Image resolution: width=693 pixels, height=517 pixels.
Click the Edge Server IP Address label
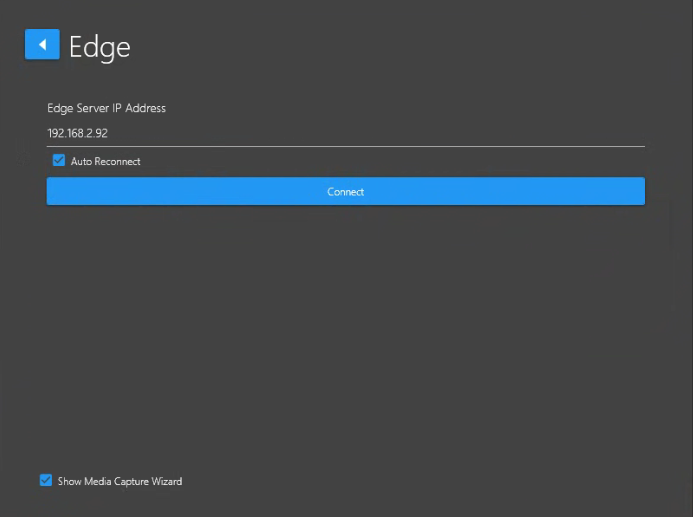[106, 108]
